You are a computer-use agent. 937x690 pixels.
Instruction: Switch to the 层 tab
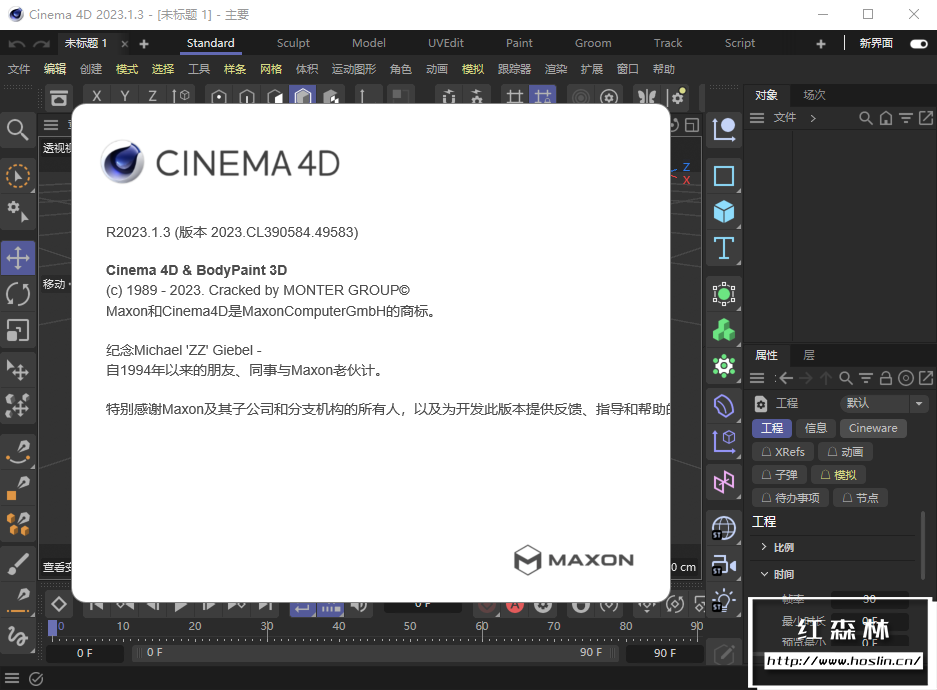[809, 355]
